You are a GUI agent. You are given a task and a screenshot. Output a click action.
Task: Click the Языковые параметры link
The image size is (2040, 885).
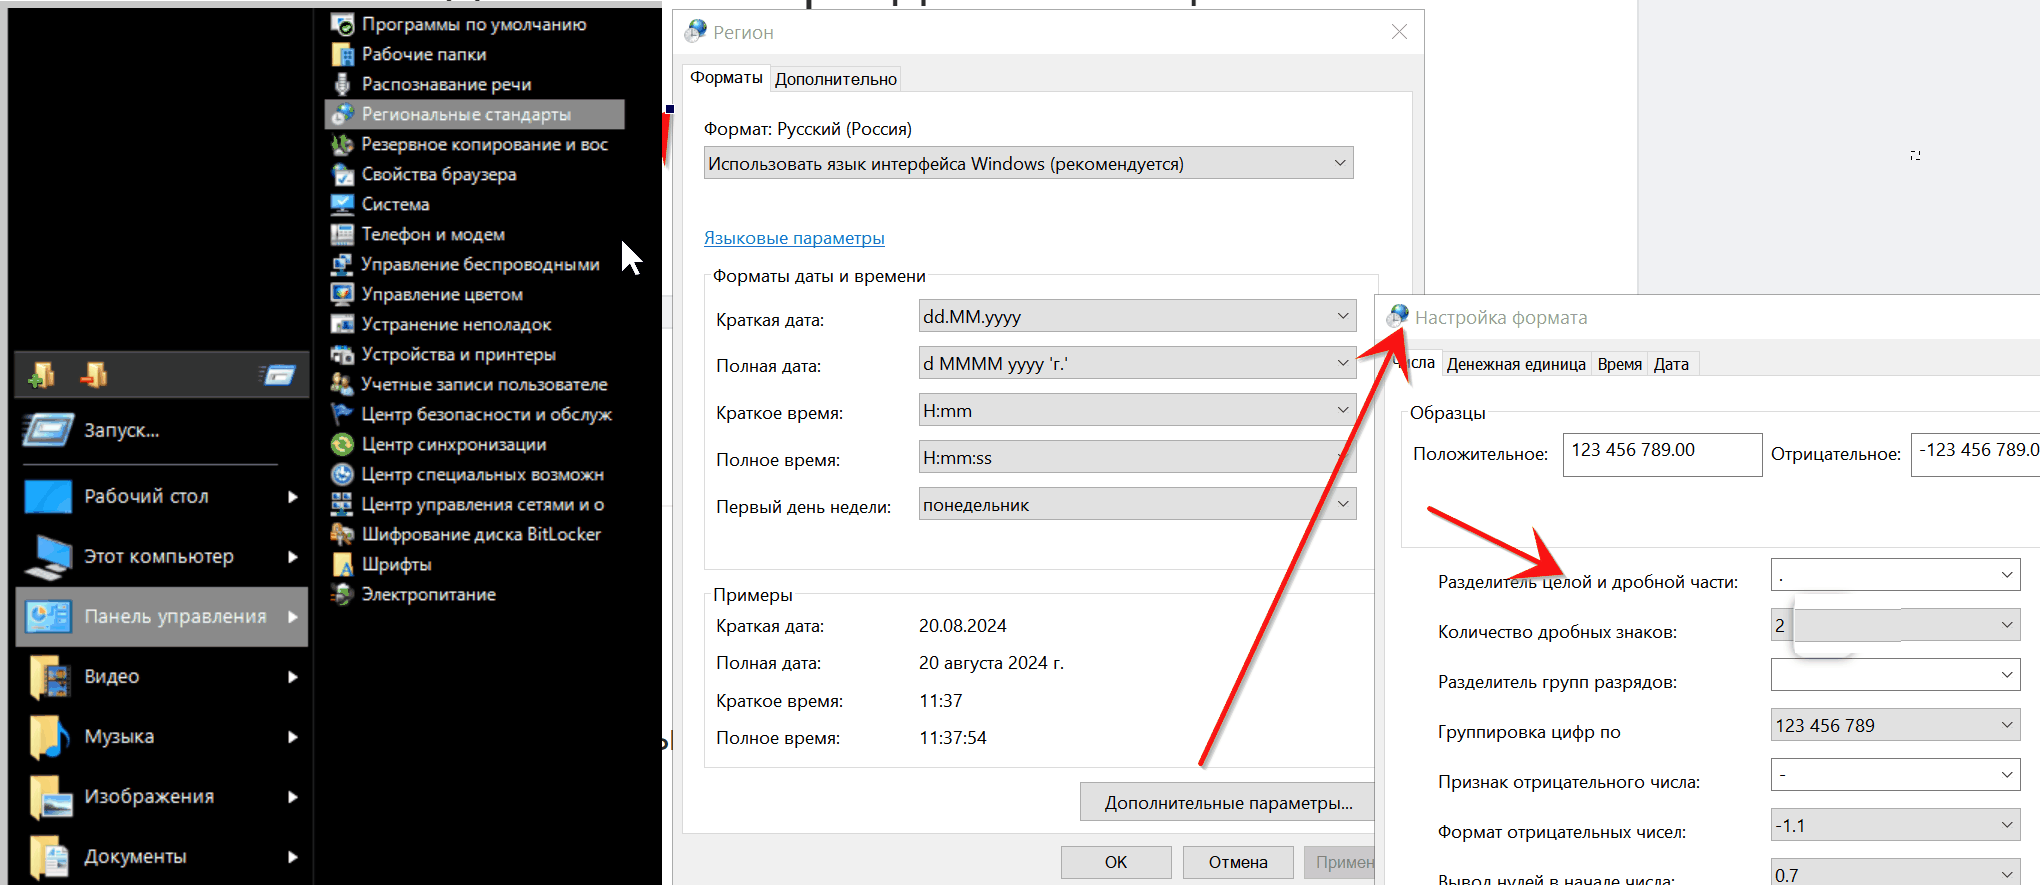point(794,238)
